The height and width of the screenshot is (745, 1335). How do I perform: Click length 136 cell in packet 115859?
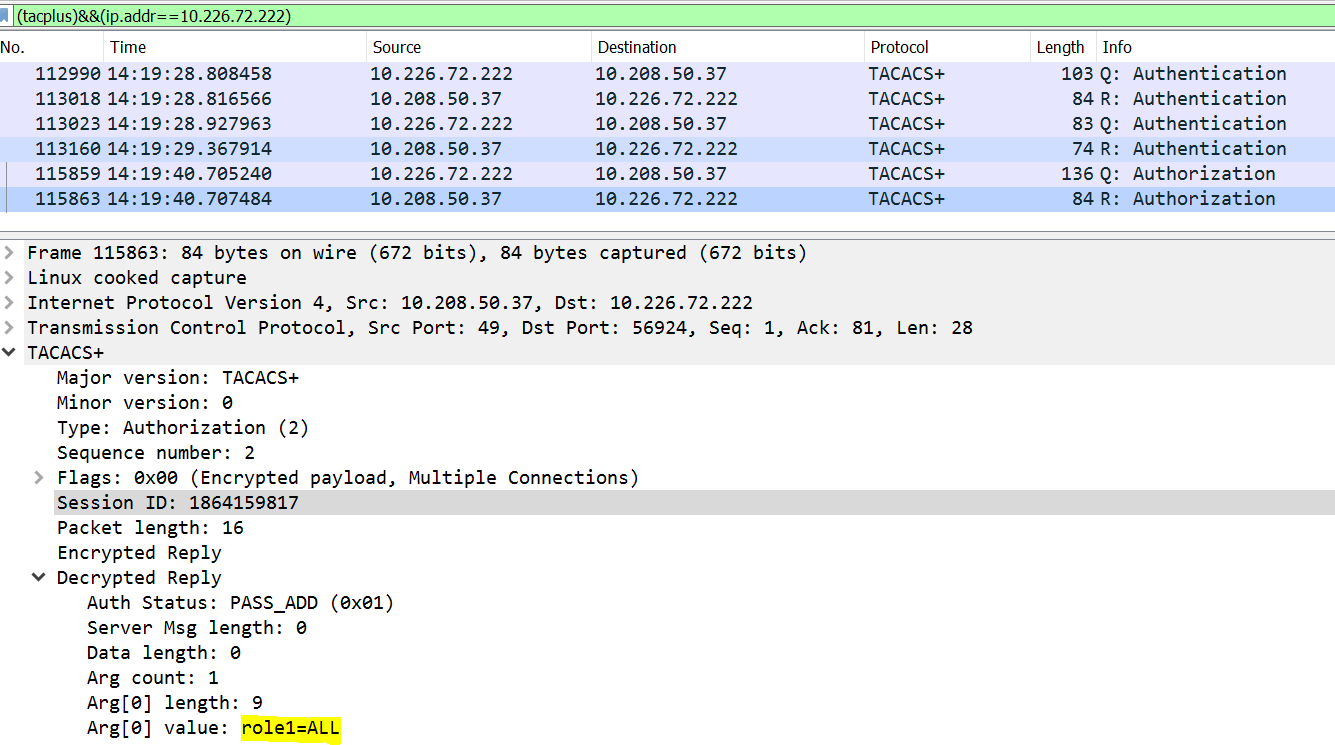(1077, 174)
